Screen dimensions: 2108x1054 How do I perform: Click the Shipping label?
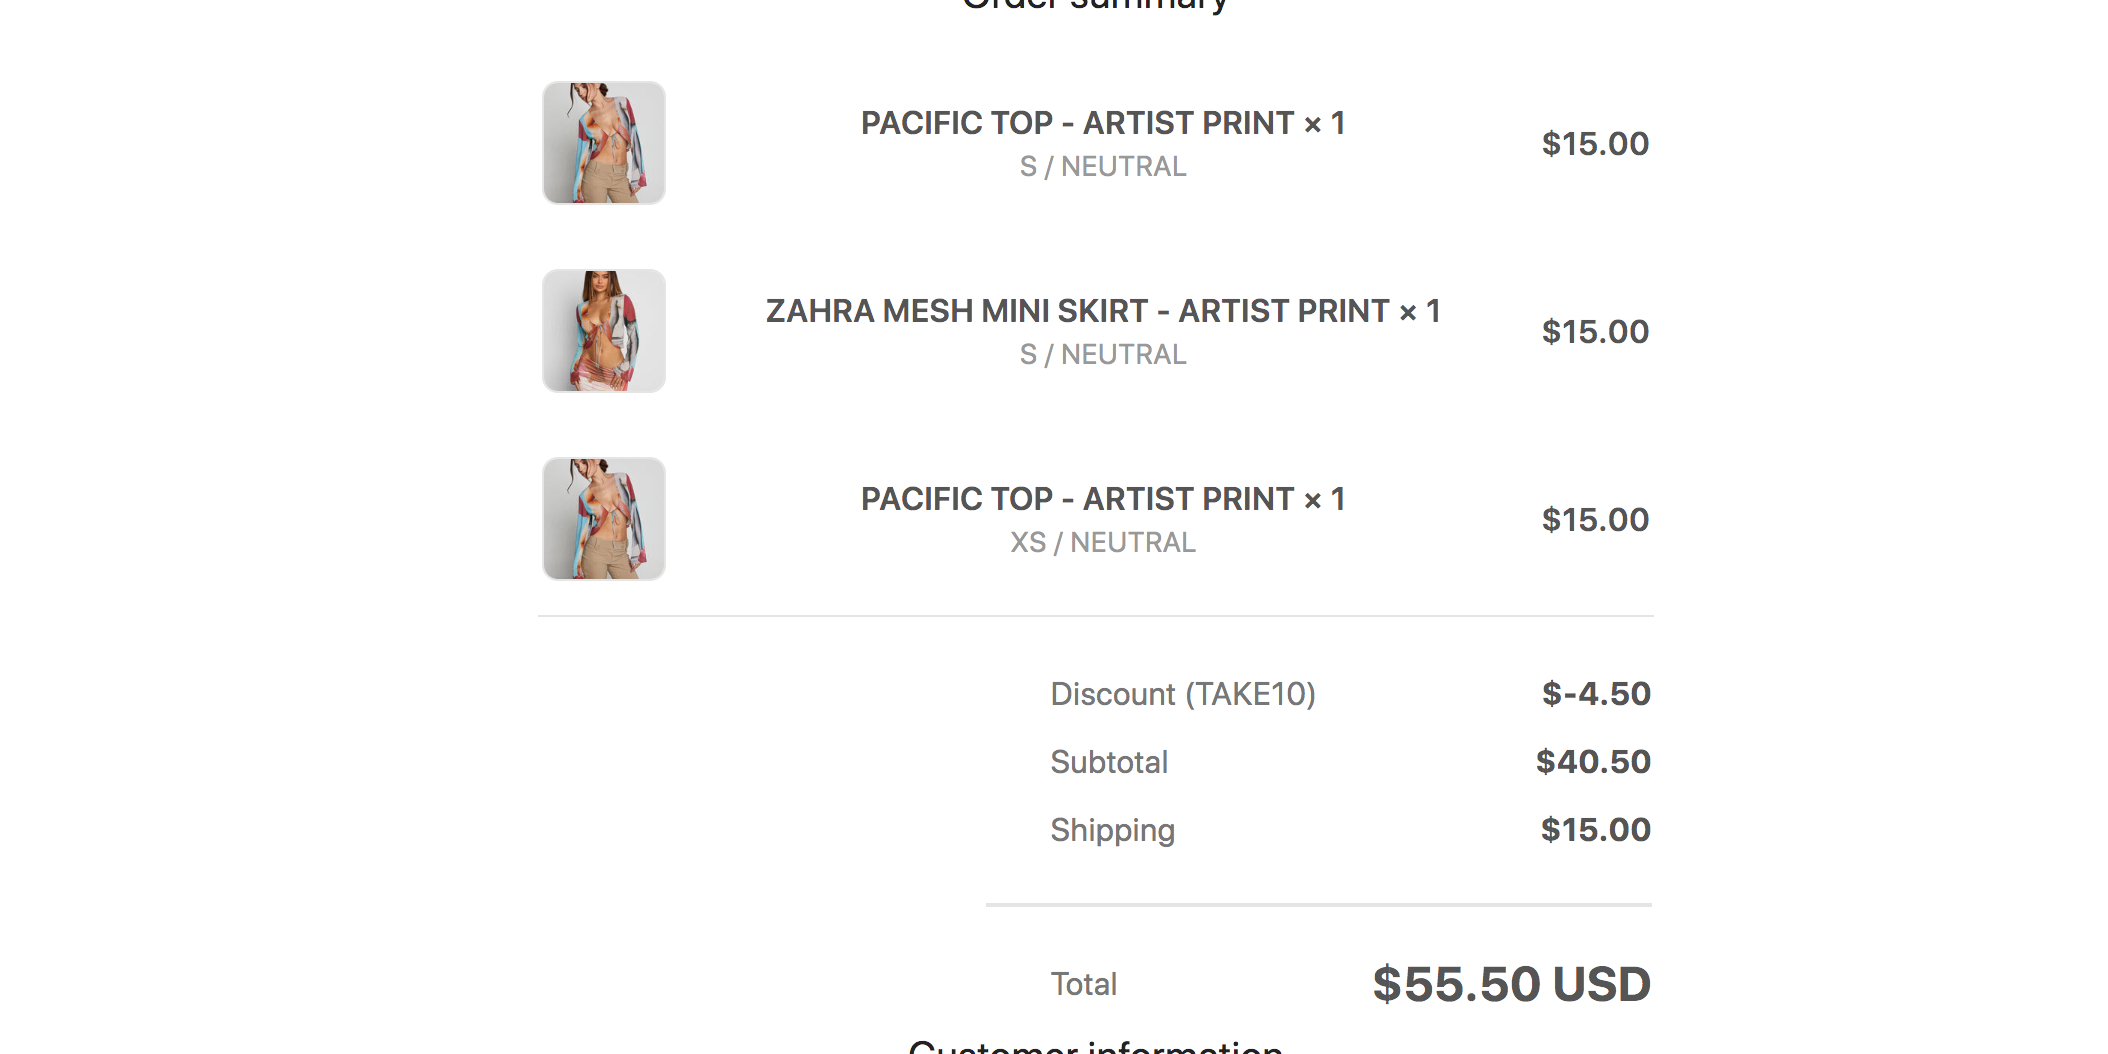pos(1112,830)
